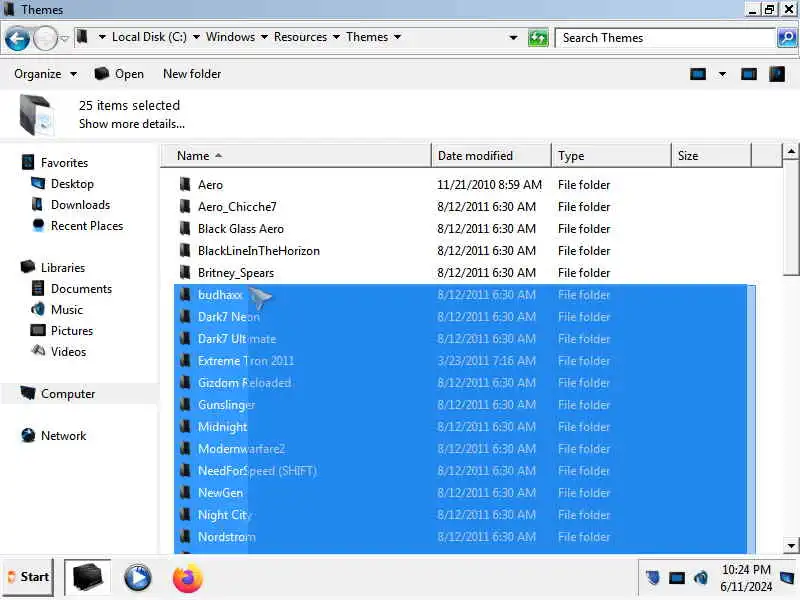Change your view icon
The image size is (800, 600).
[x=697, y=74]
